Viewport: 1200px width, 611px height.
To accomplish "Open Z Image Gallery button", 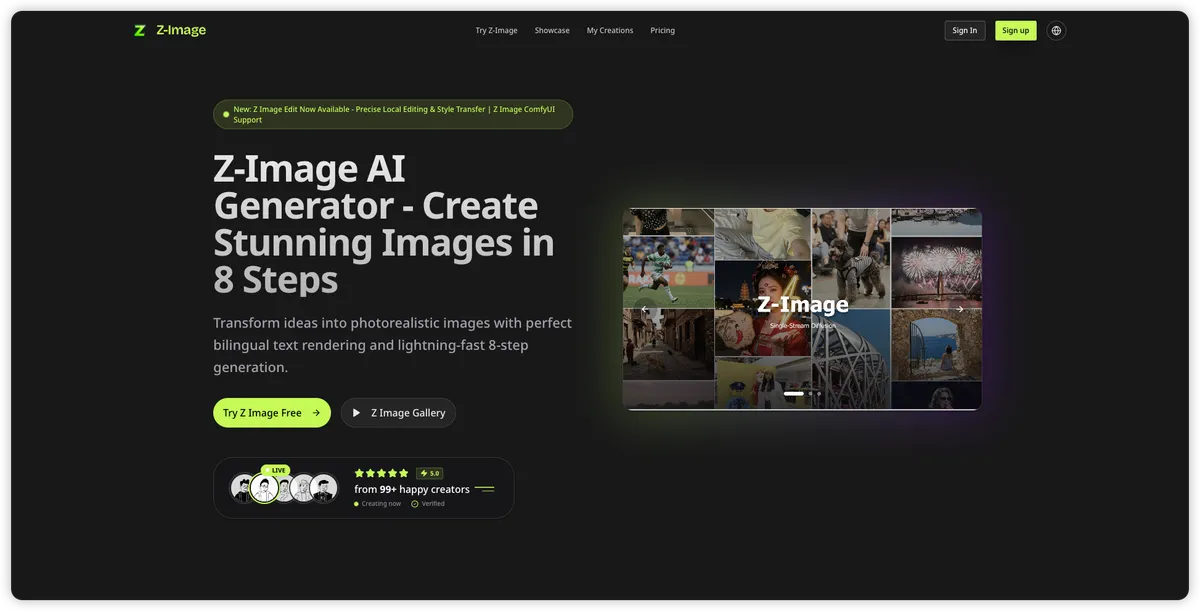I will pos(398,413).
